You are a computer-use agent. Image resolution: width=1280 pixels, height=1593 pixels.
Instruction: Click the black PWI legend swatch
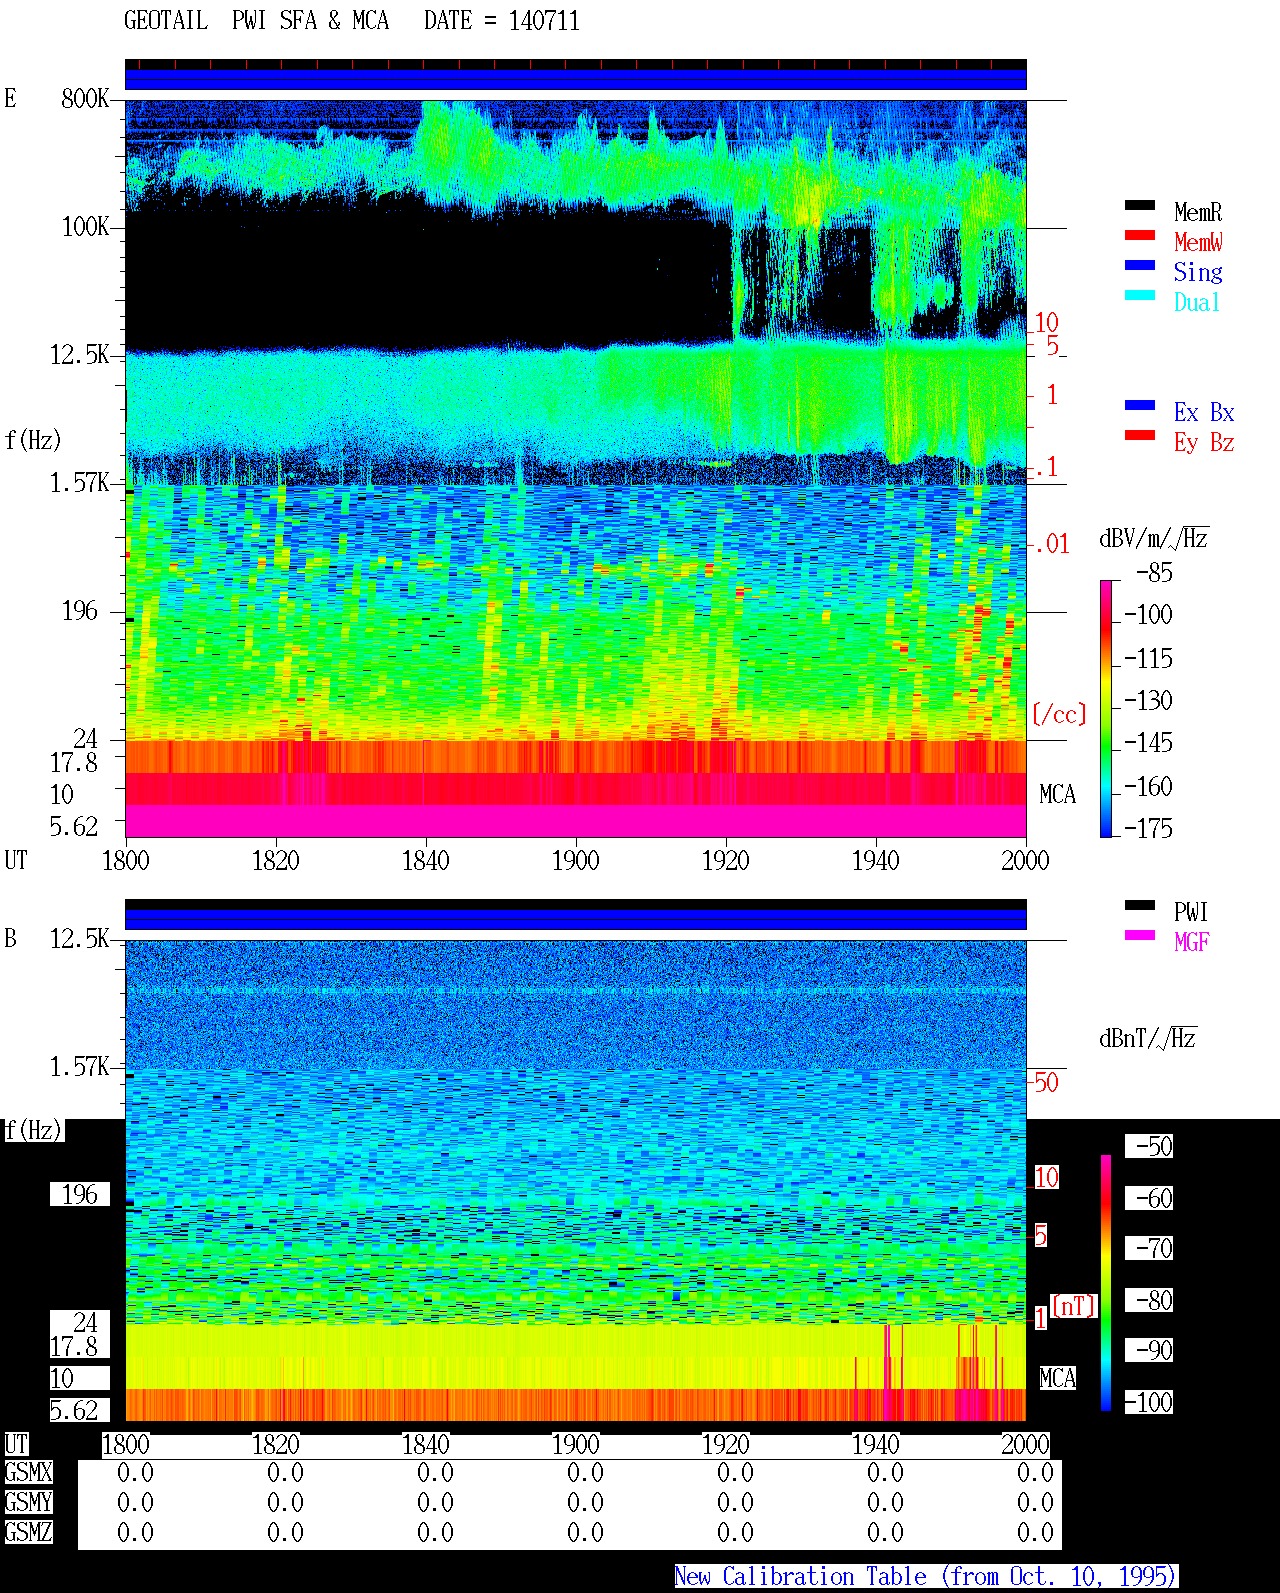pos(1140,905)
